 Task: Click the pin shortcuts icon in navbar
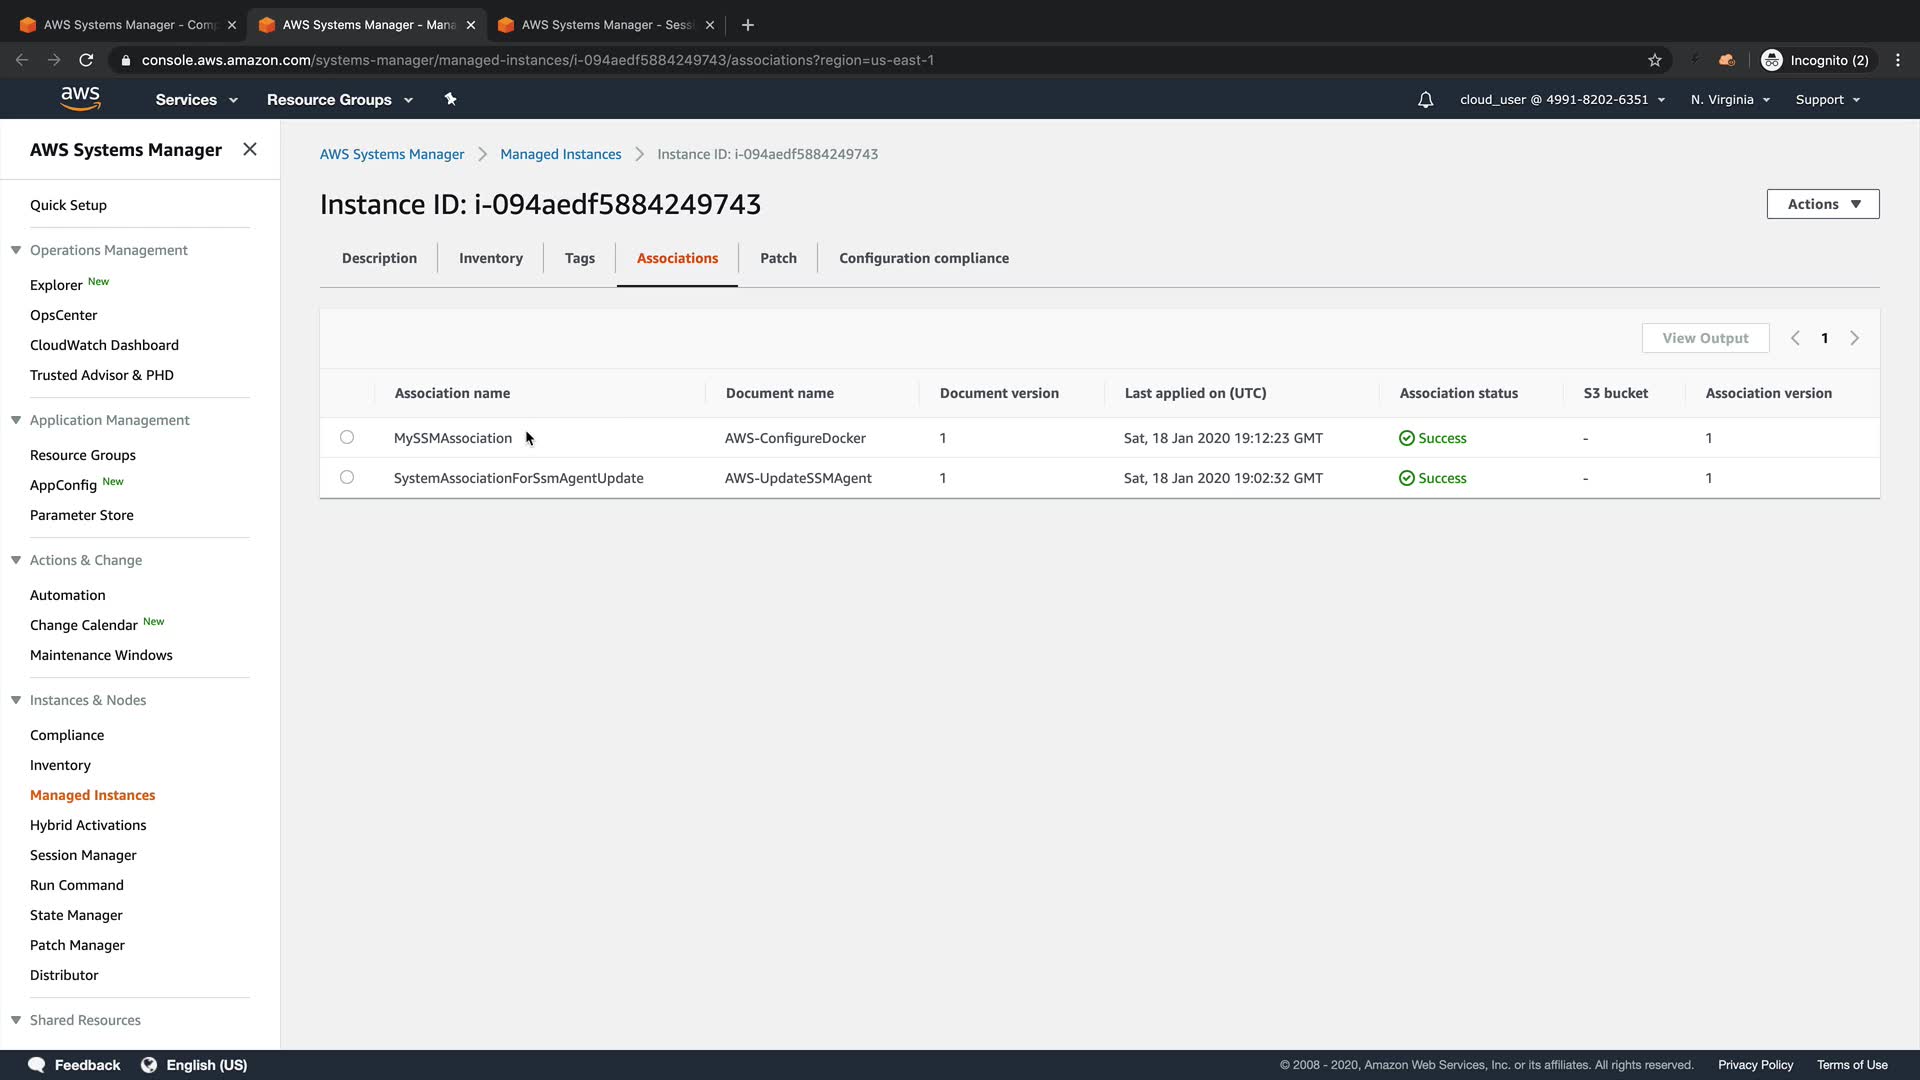tap(450, 99)
